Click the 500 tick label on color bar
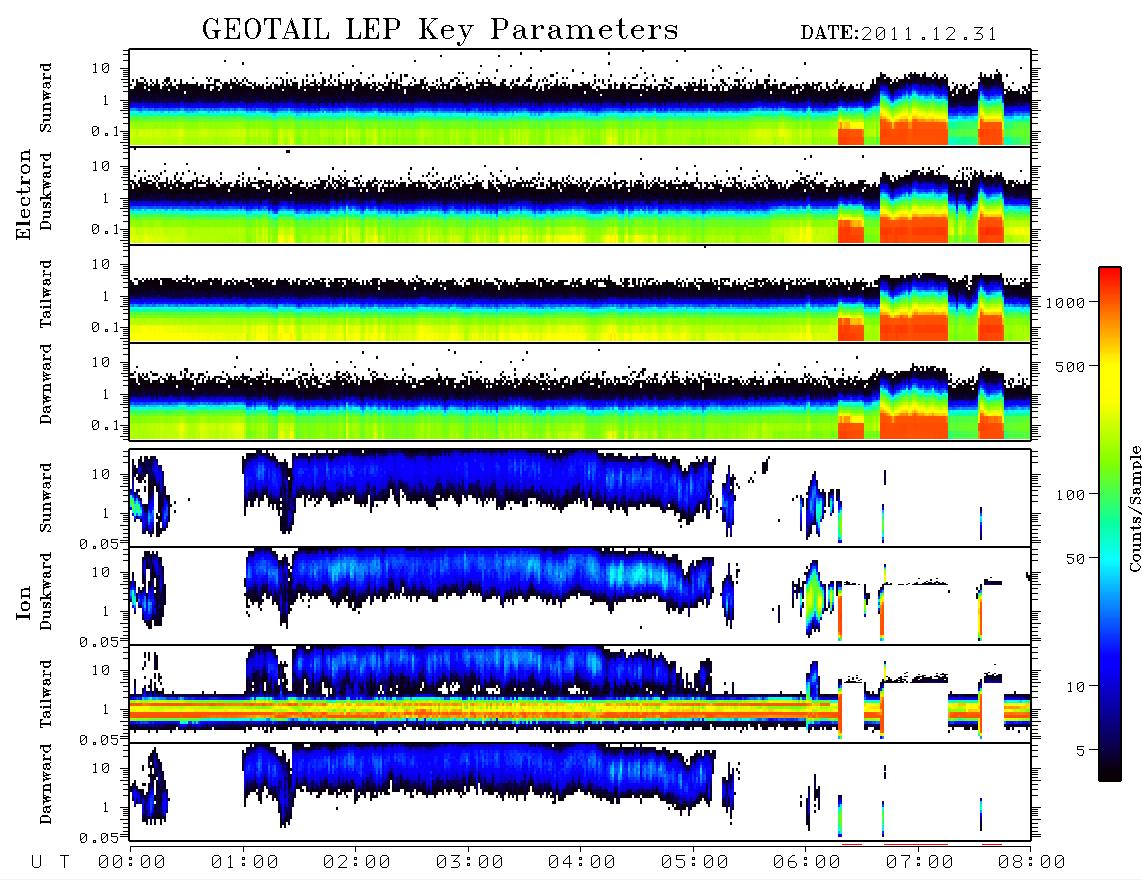 (1070, 366)
